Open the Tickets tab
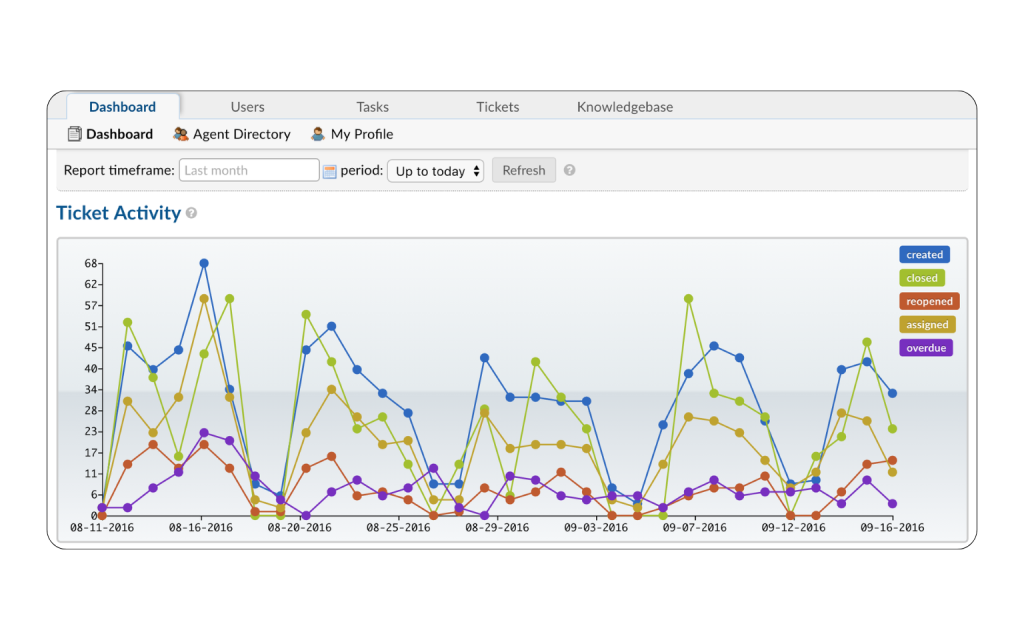Screen dimensions: 1024x640 click(497, 107)
